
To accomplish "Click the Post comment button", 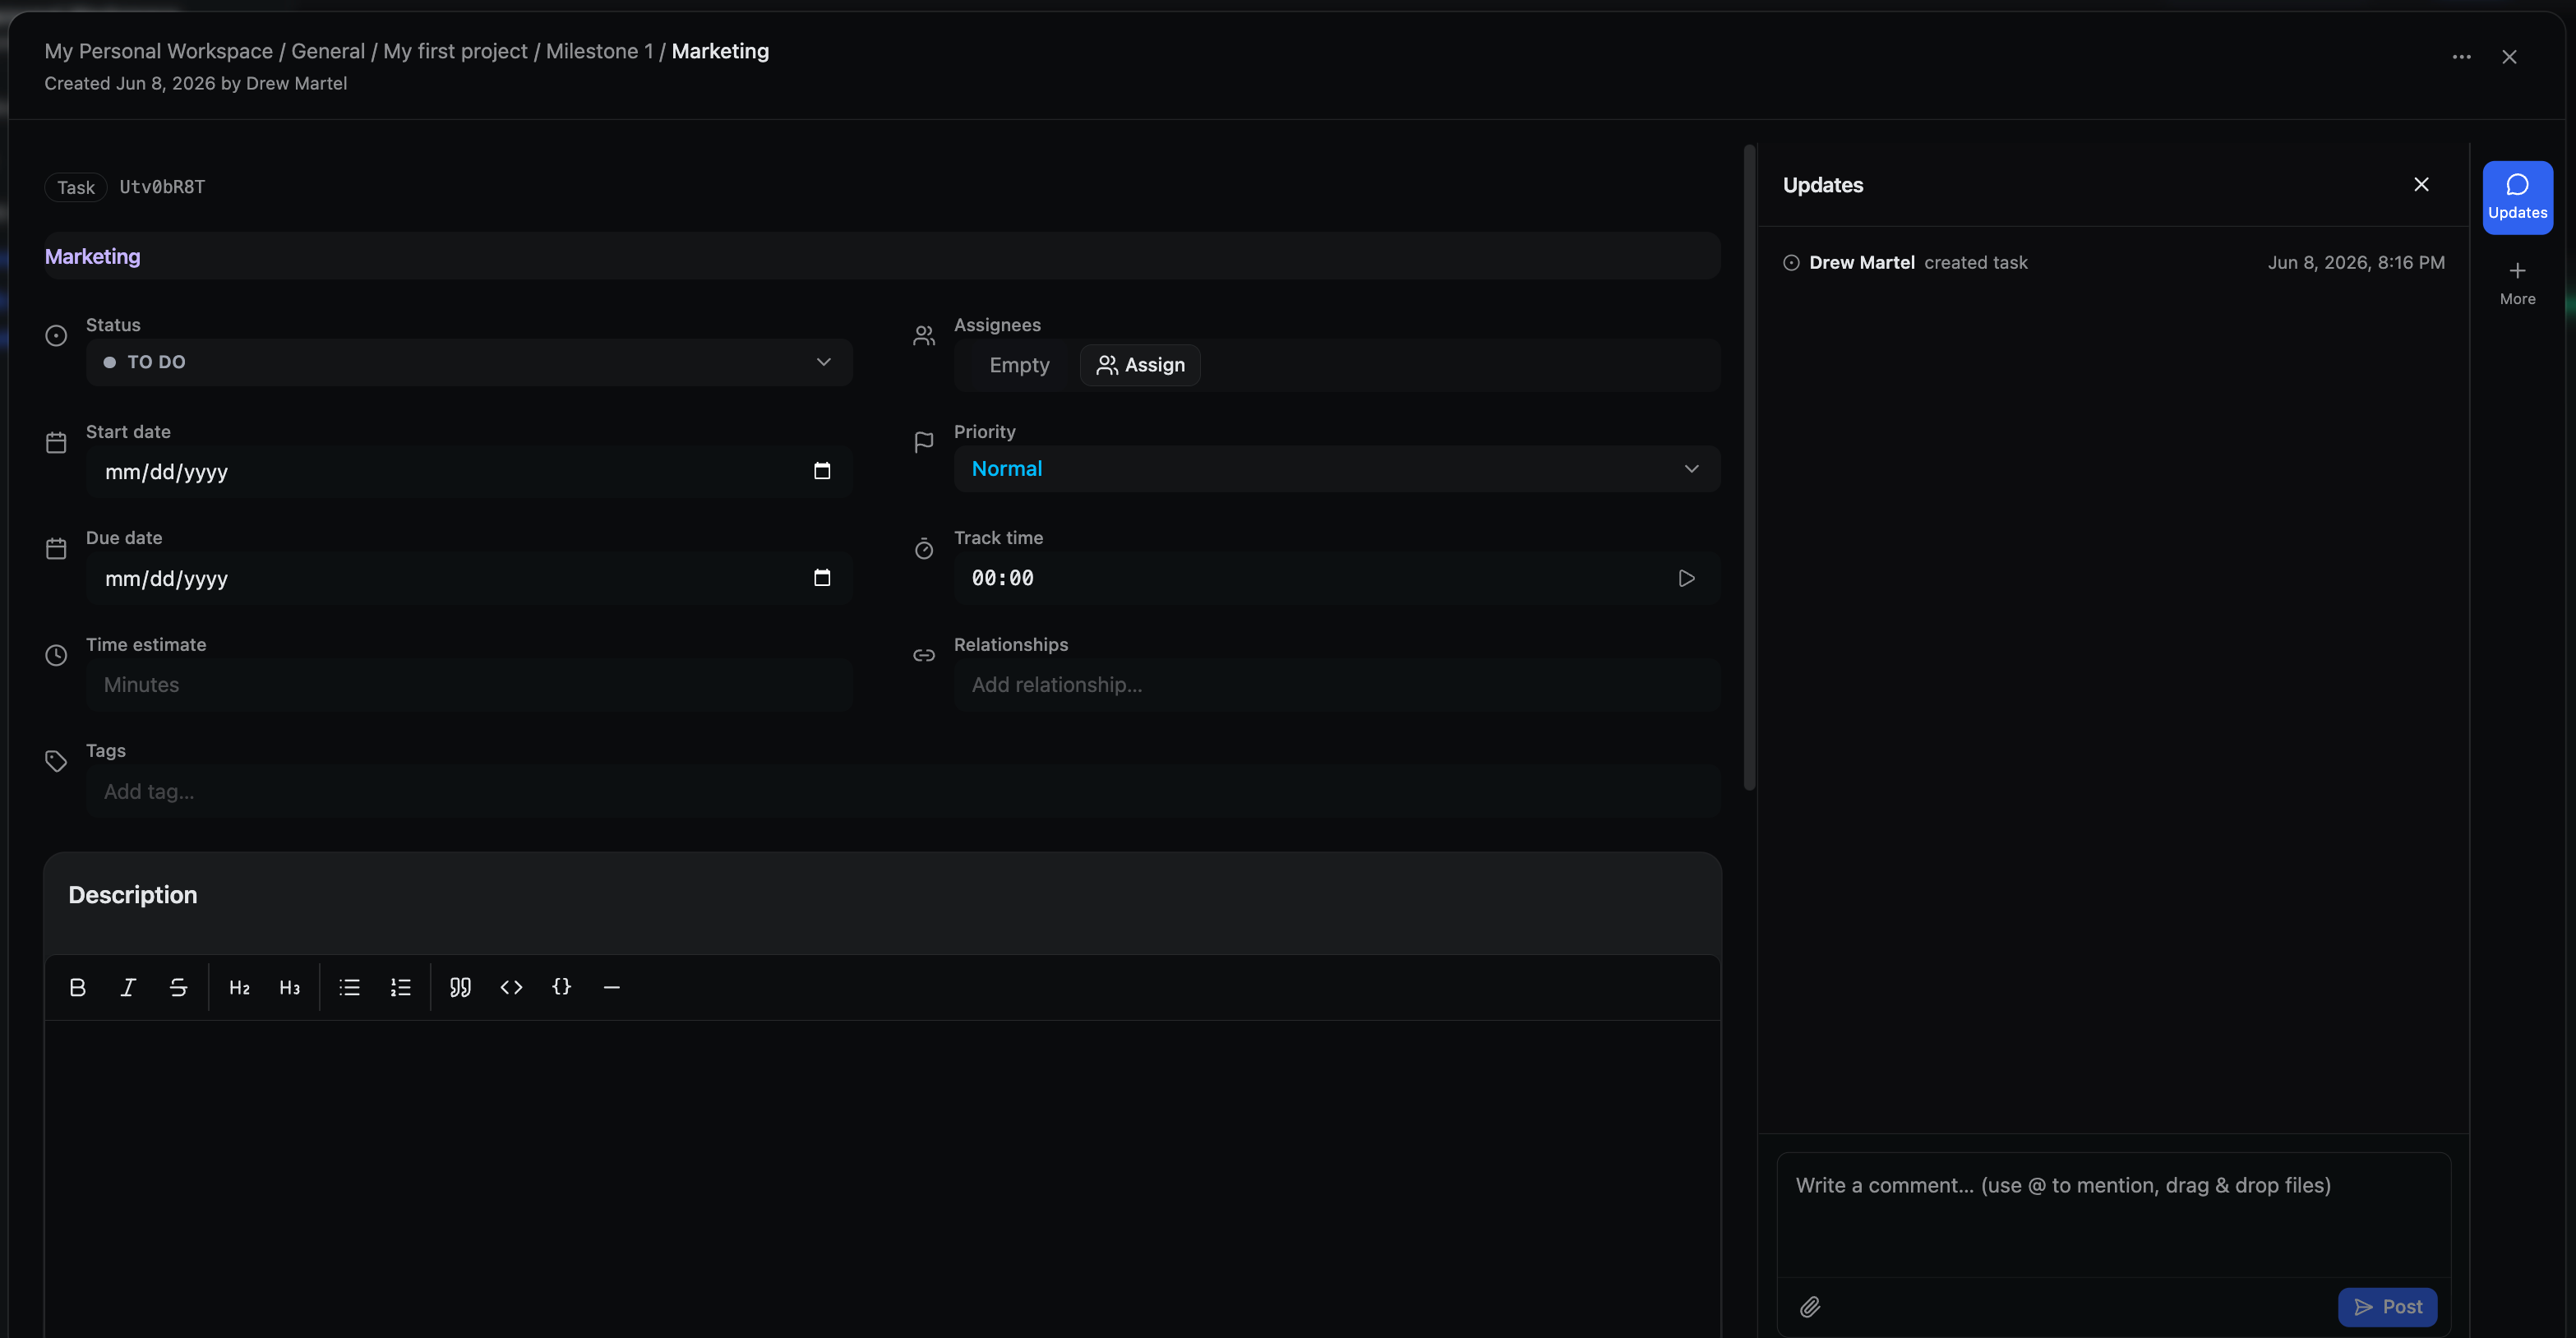I will tap(2387, 1306).
